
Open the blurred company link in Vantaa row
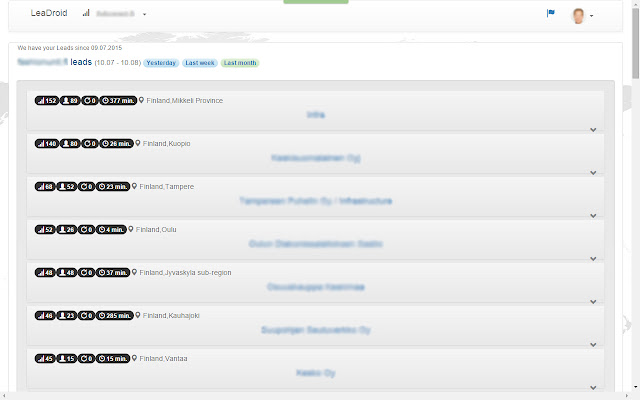click(x=316, y=373)
